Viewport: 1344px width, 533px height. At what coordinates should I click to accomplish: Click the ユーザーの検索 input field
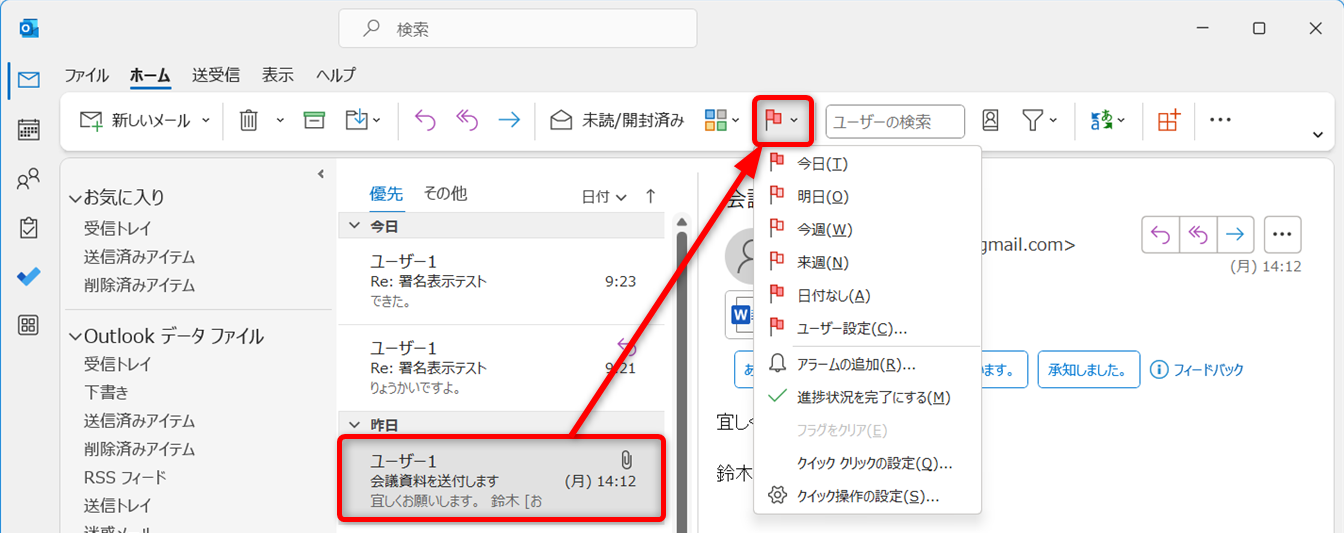(894, 121)
